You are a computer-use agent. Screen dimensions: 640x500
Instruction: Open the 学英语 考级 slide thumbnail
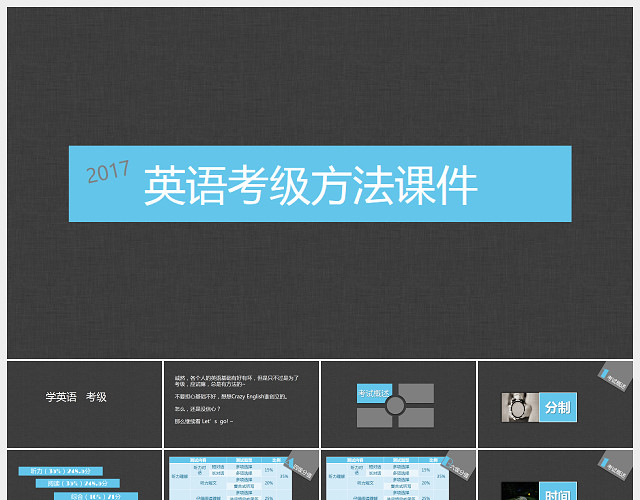click(x=84, y=404)
